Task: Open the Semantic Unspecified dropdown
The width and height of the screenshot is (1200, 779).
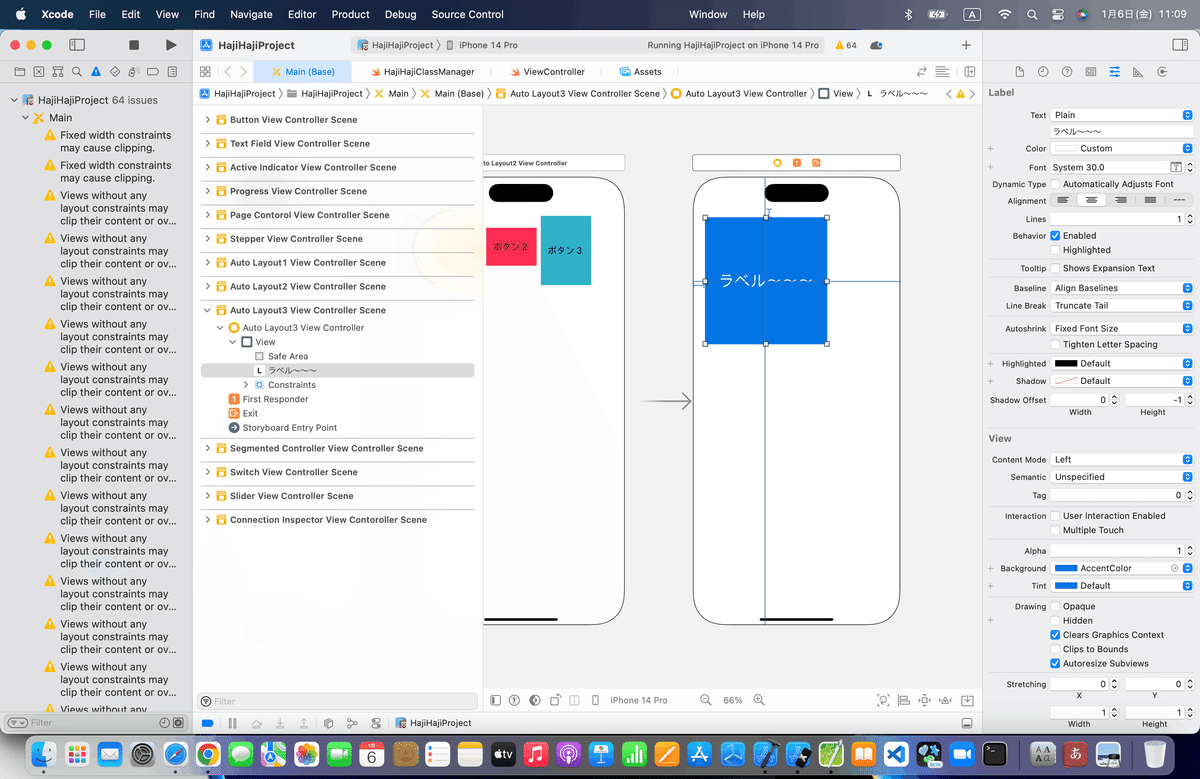Action: 1122,477
